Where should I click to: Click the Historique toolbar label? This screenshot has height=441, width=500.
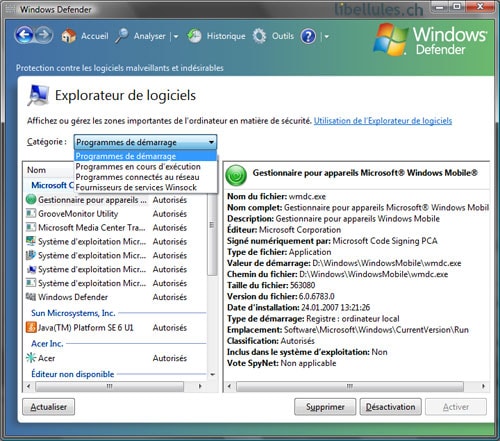click(226, 36)
